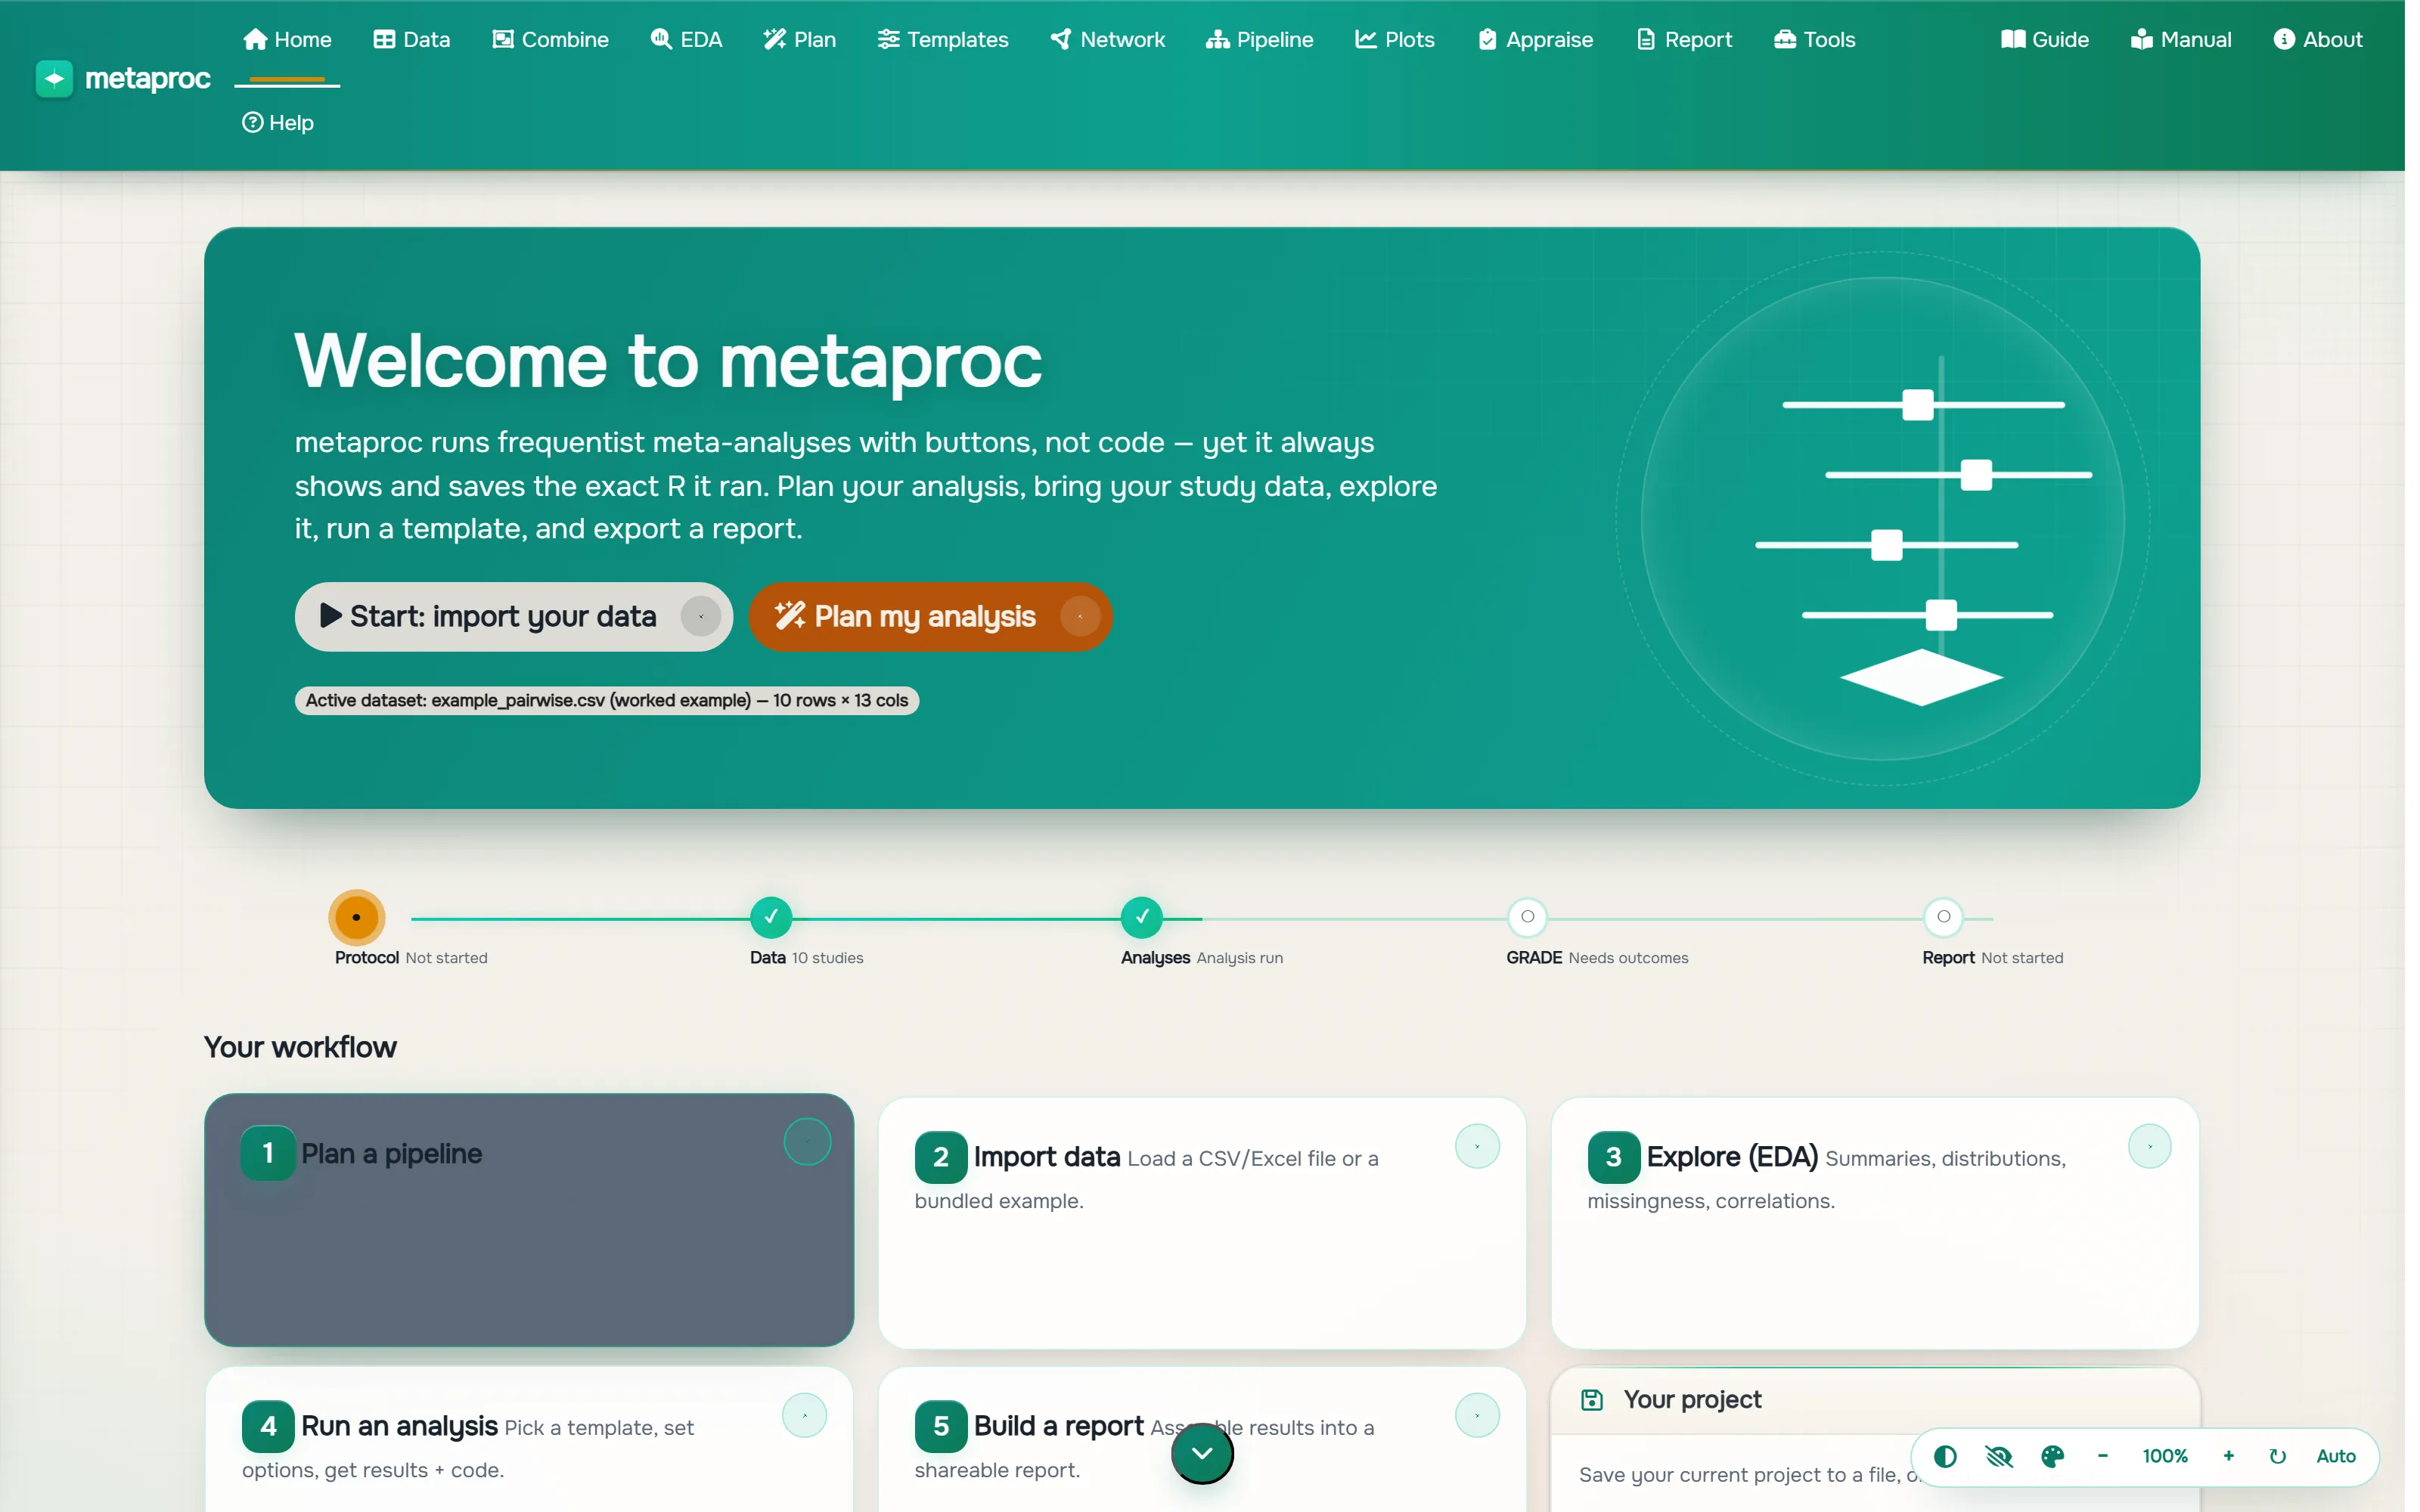This screenshot has height=1512, width=2420.
Task: Open the Explore (EDA) workflow card
Action: pos(1875,1224)
